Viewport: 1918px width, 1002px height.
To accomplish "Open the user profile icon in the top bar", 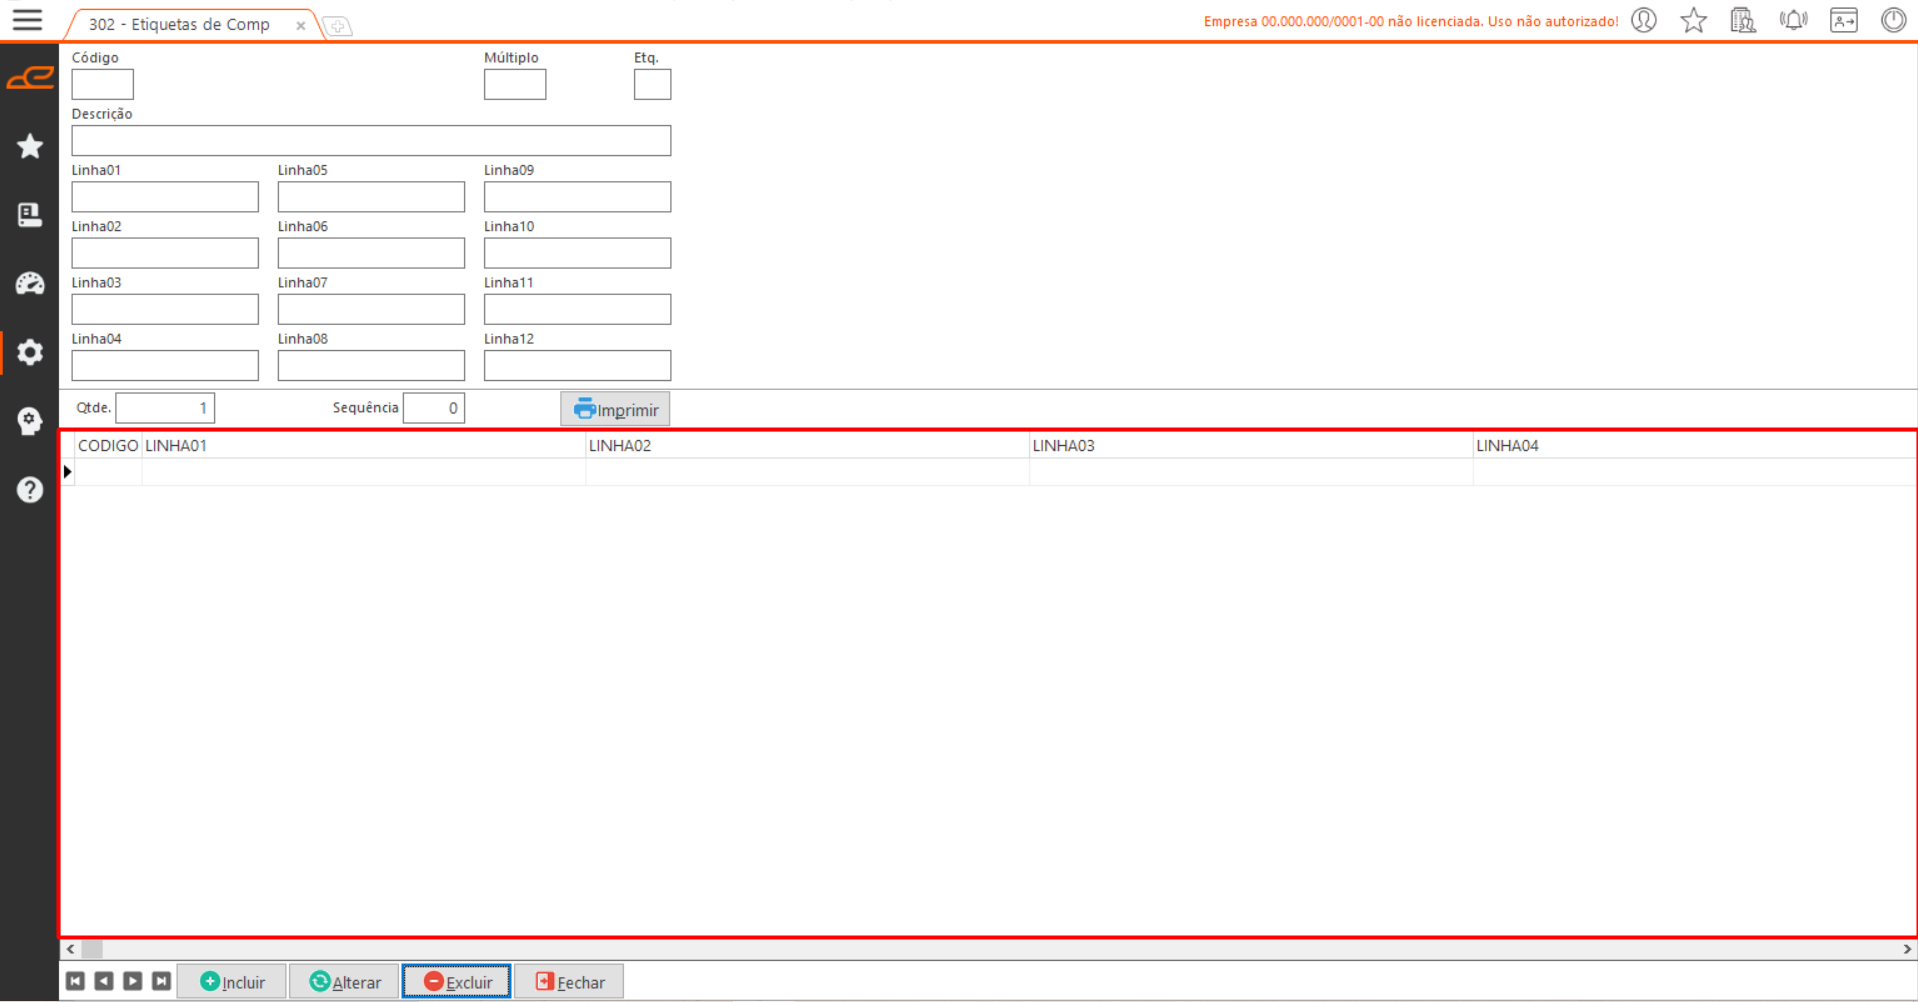I will (x=1644, y=20).
